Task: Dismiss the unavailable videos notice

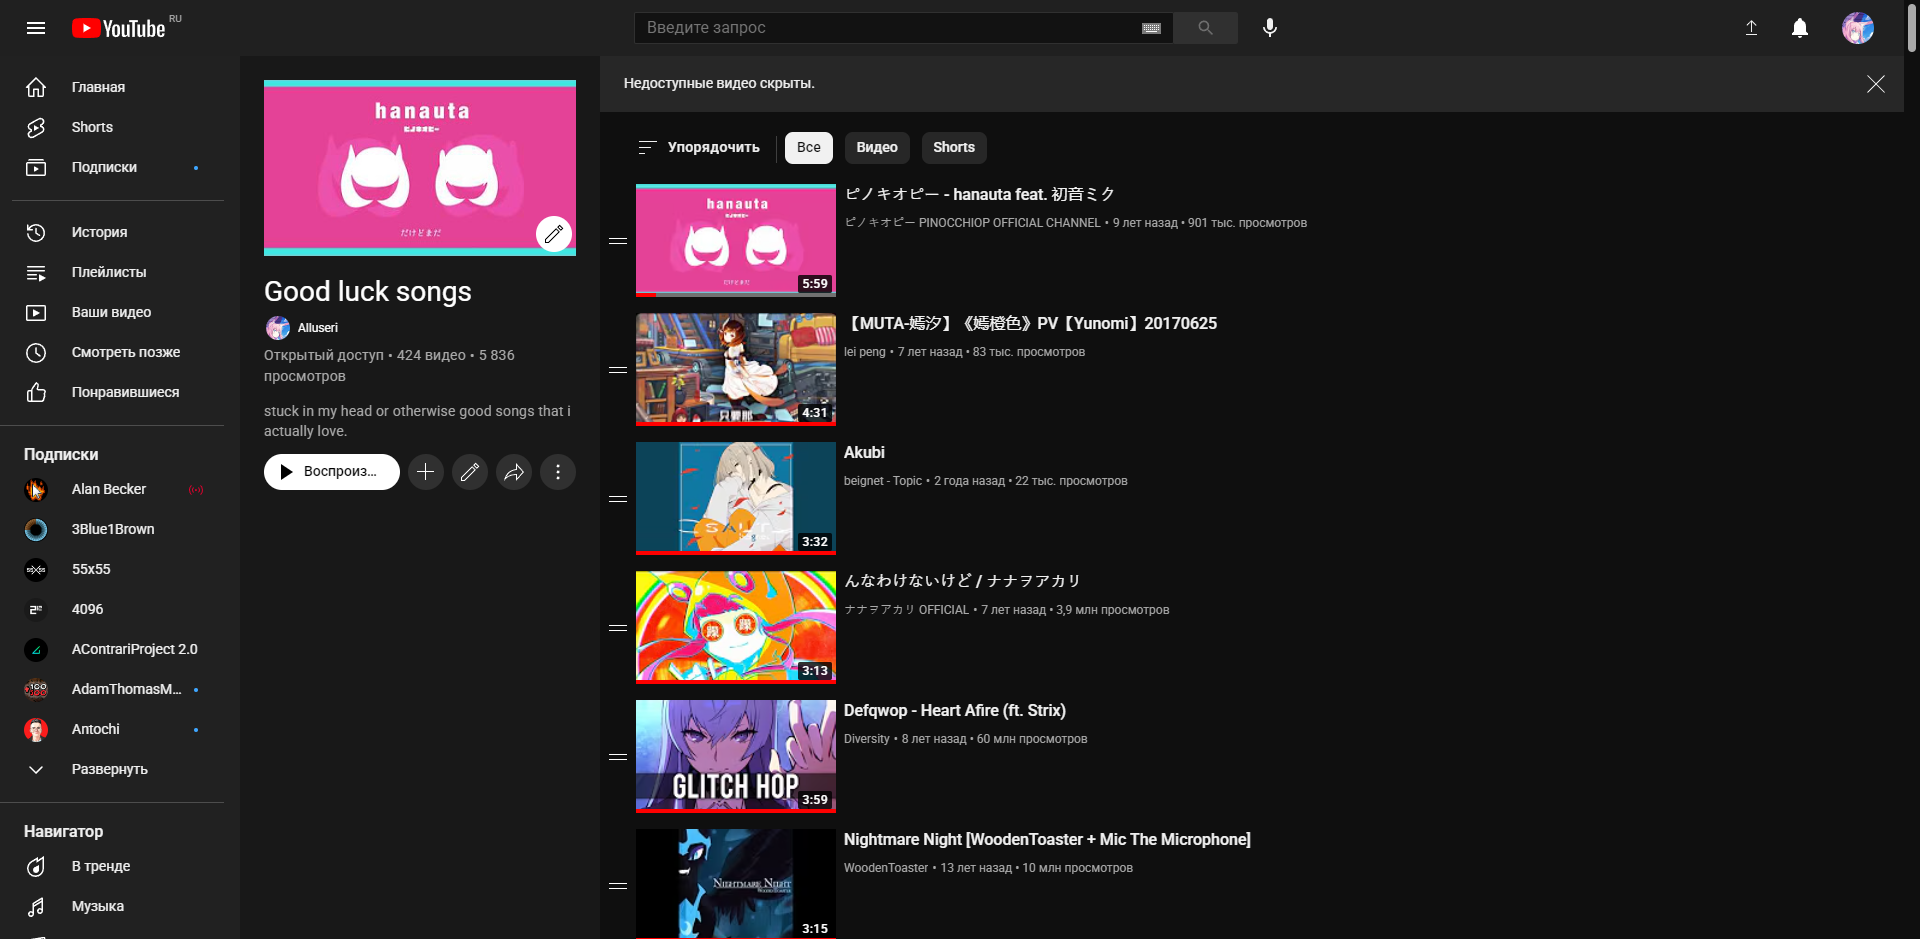Action: [1876, 84]
